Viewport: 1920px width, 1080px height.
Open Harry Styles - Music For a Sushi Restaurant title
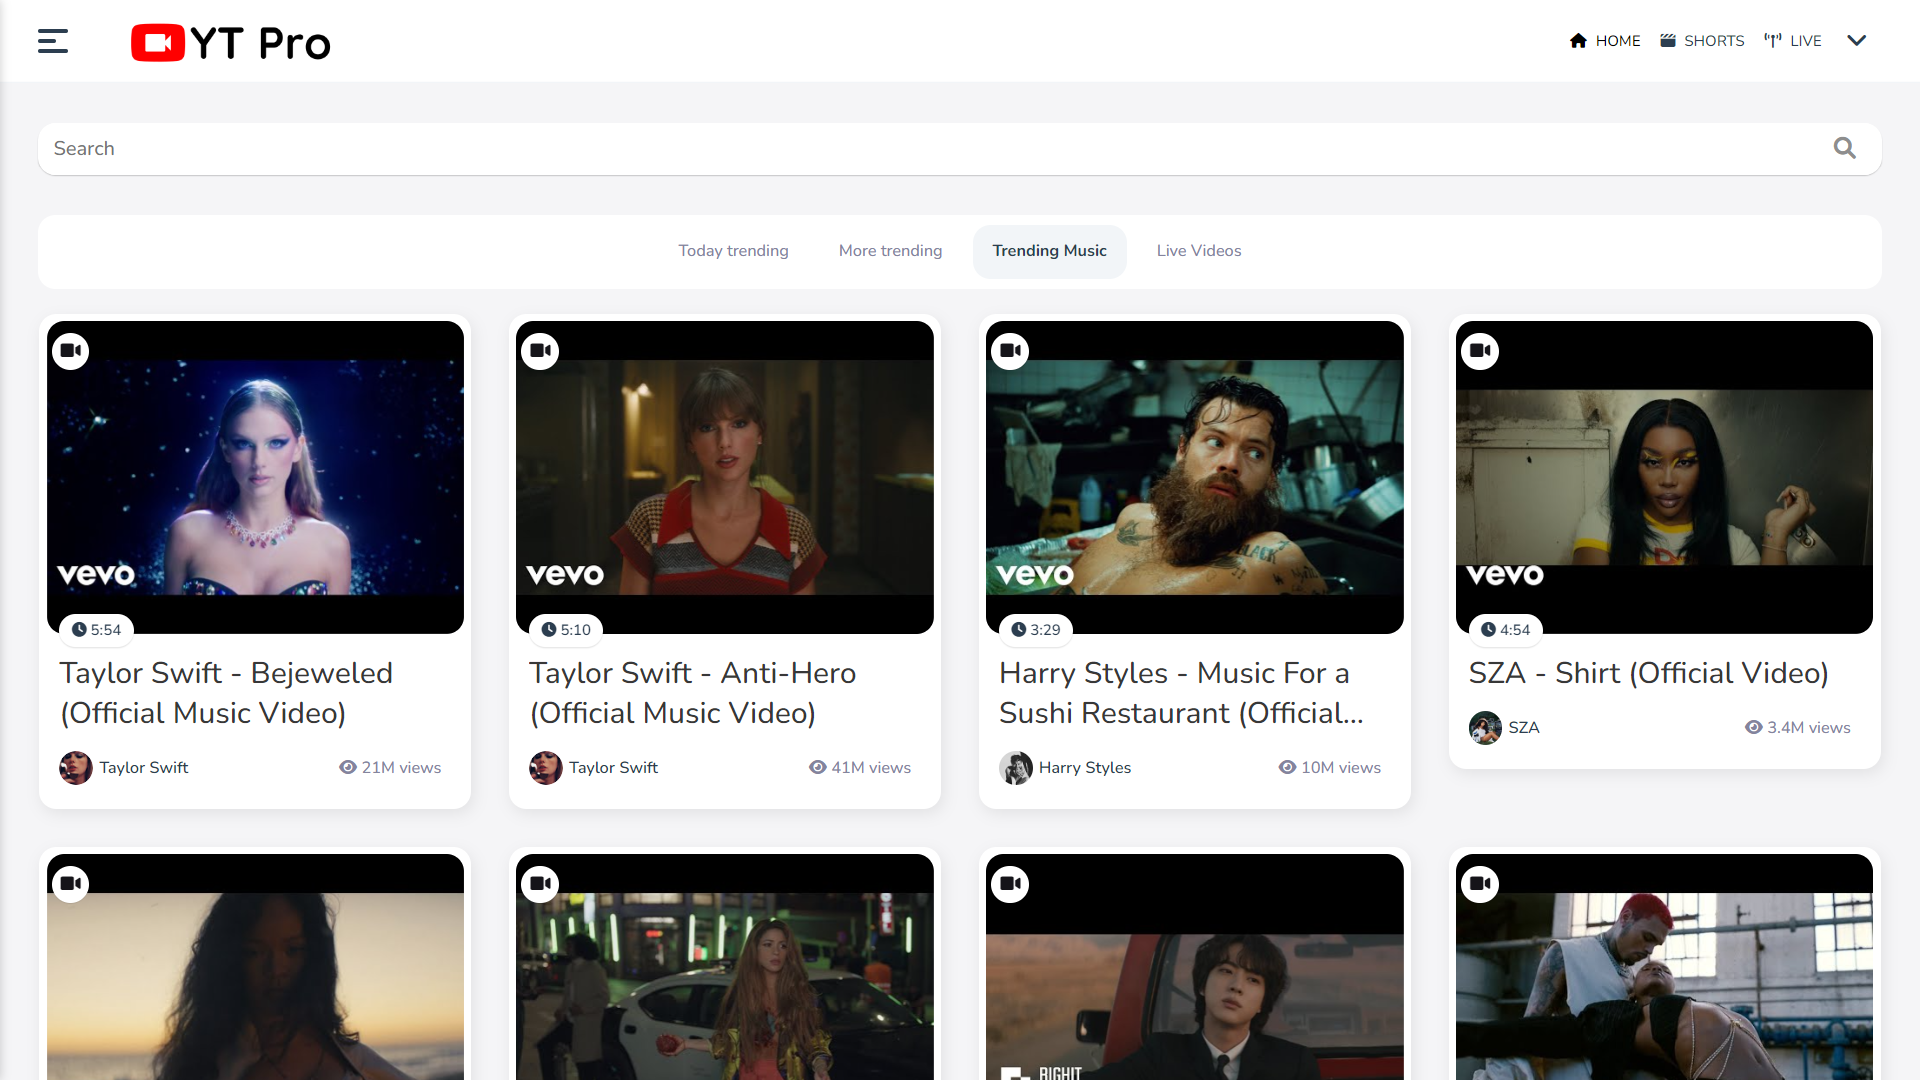coord(1181,693)
